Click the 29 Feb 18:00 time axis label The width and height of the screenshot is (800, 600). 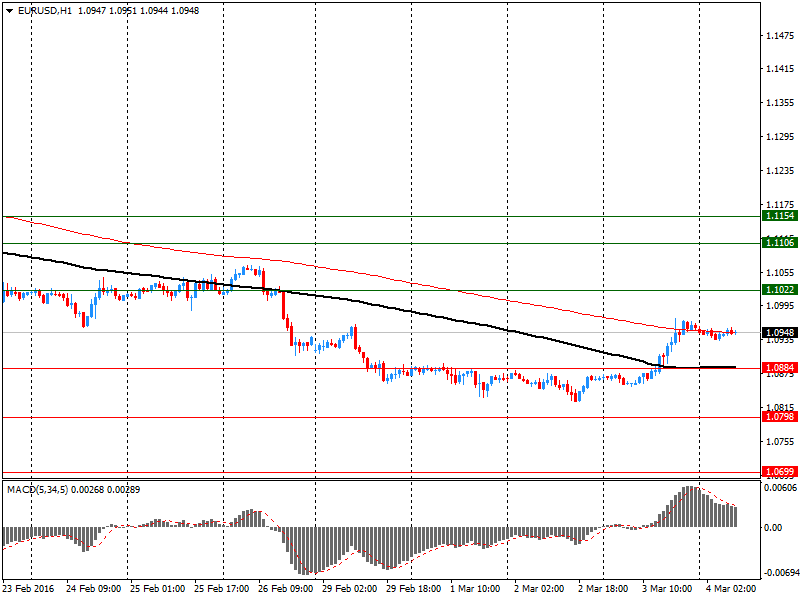click(x=413, y=589)
